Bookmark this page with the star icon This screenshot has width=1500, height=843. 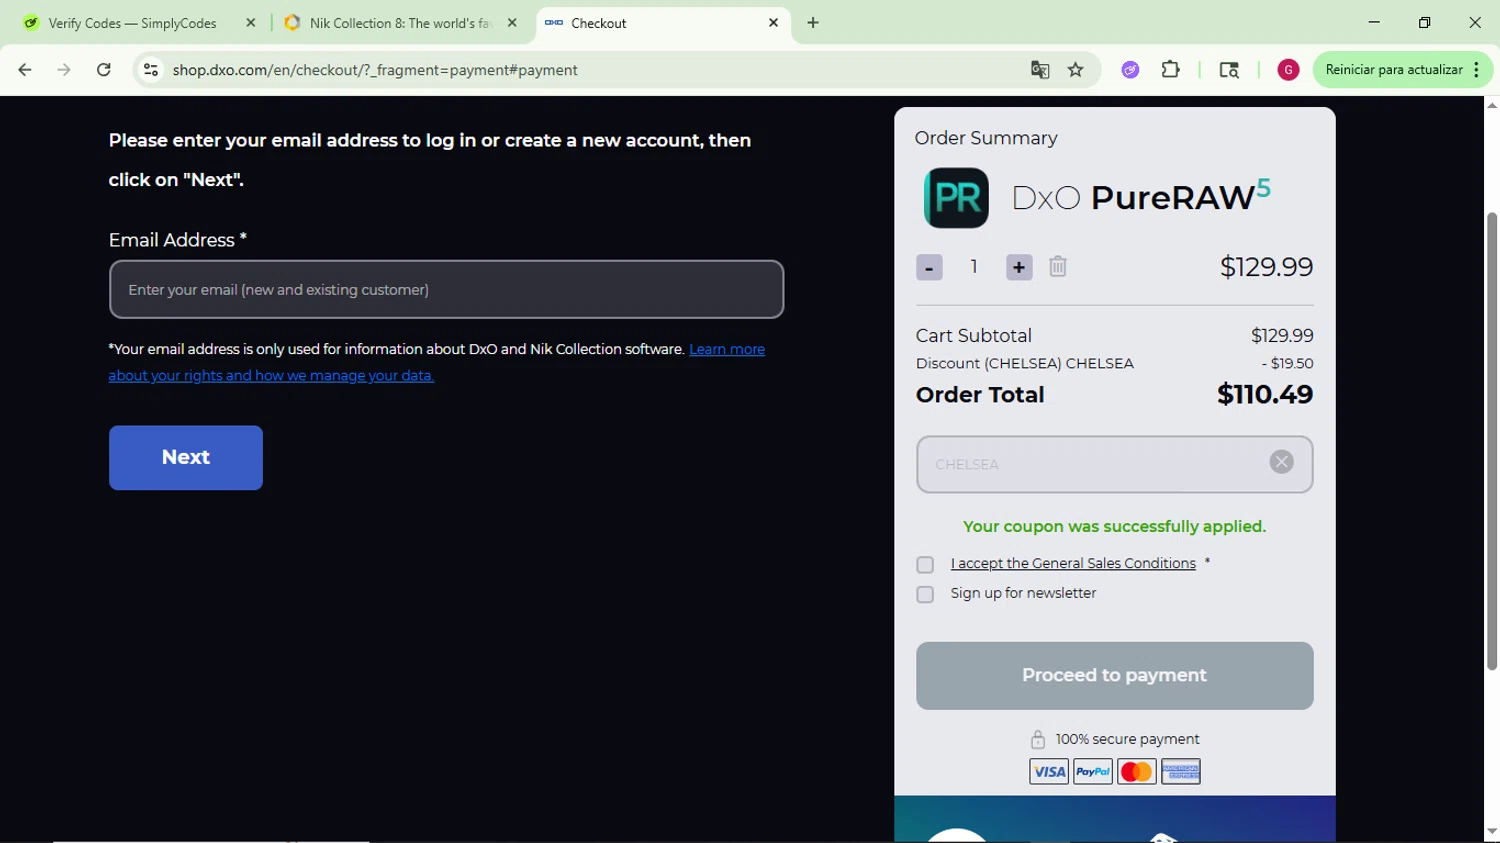[1076, 70]
